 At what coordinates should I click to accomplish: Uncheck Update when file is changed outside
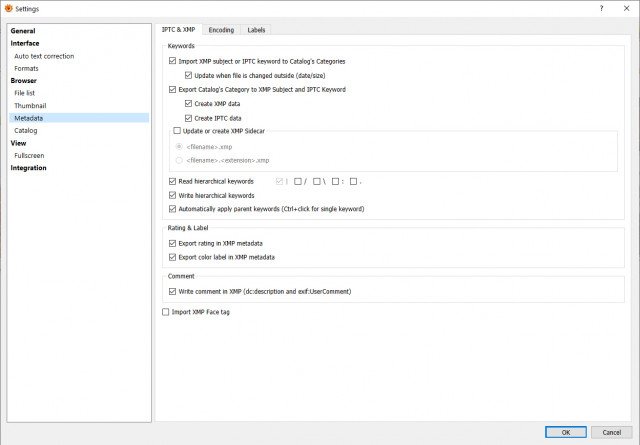coord(188,75)
